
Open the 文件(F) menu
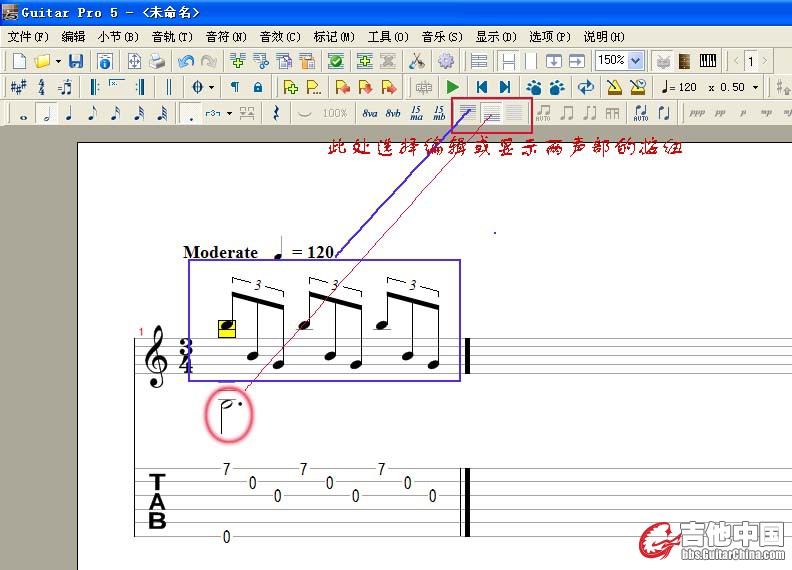point(27,37)
